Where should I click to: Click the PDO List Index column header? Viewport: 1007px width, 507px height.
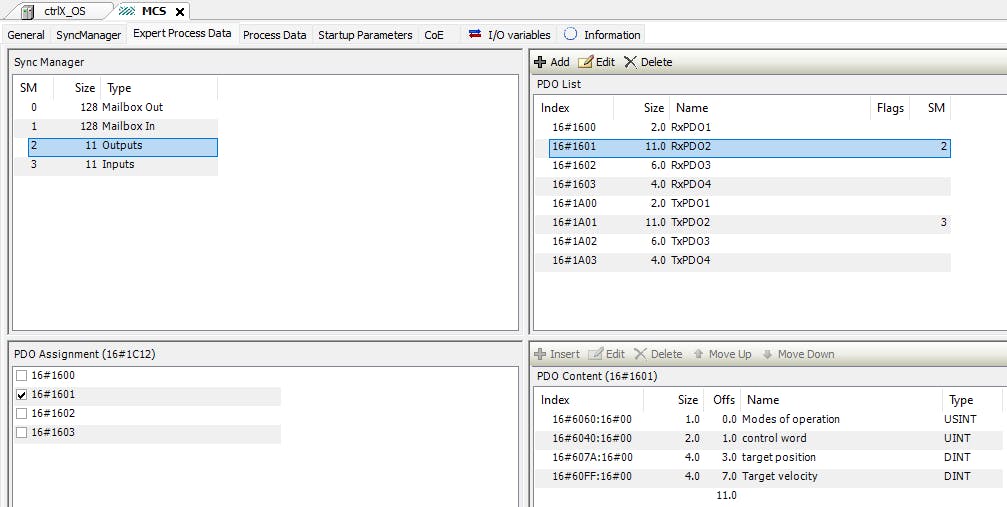[x=574, y=108]
